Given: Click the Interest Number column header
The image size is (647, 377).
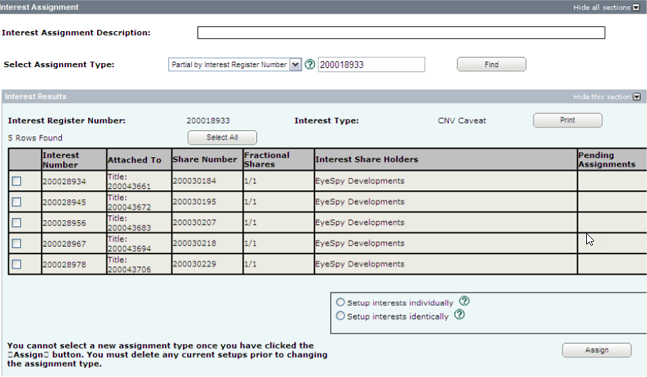Looking at the screenshot, I should 74,160.
